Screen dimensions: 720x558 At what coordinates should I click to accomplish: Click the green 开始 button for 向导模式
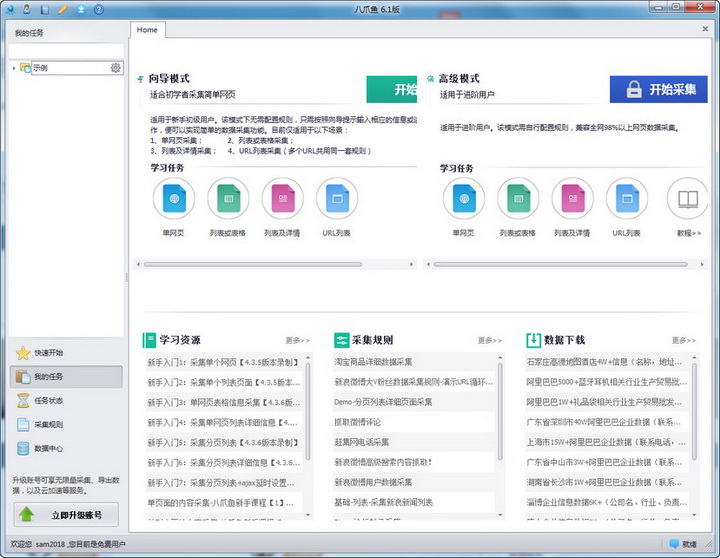392,89
